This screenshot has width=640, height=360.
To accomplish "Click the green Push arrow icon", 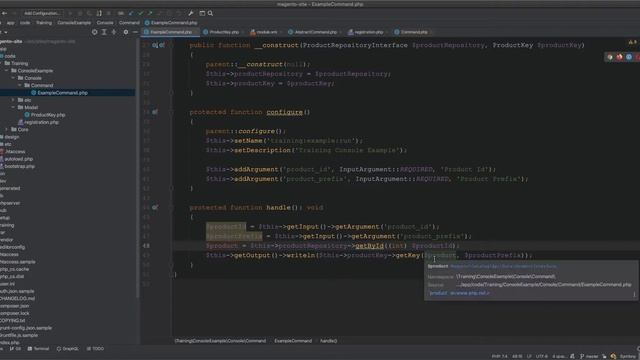I will point(150,13).
